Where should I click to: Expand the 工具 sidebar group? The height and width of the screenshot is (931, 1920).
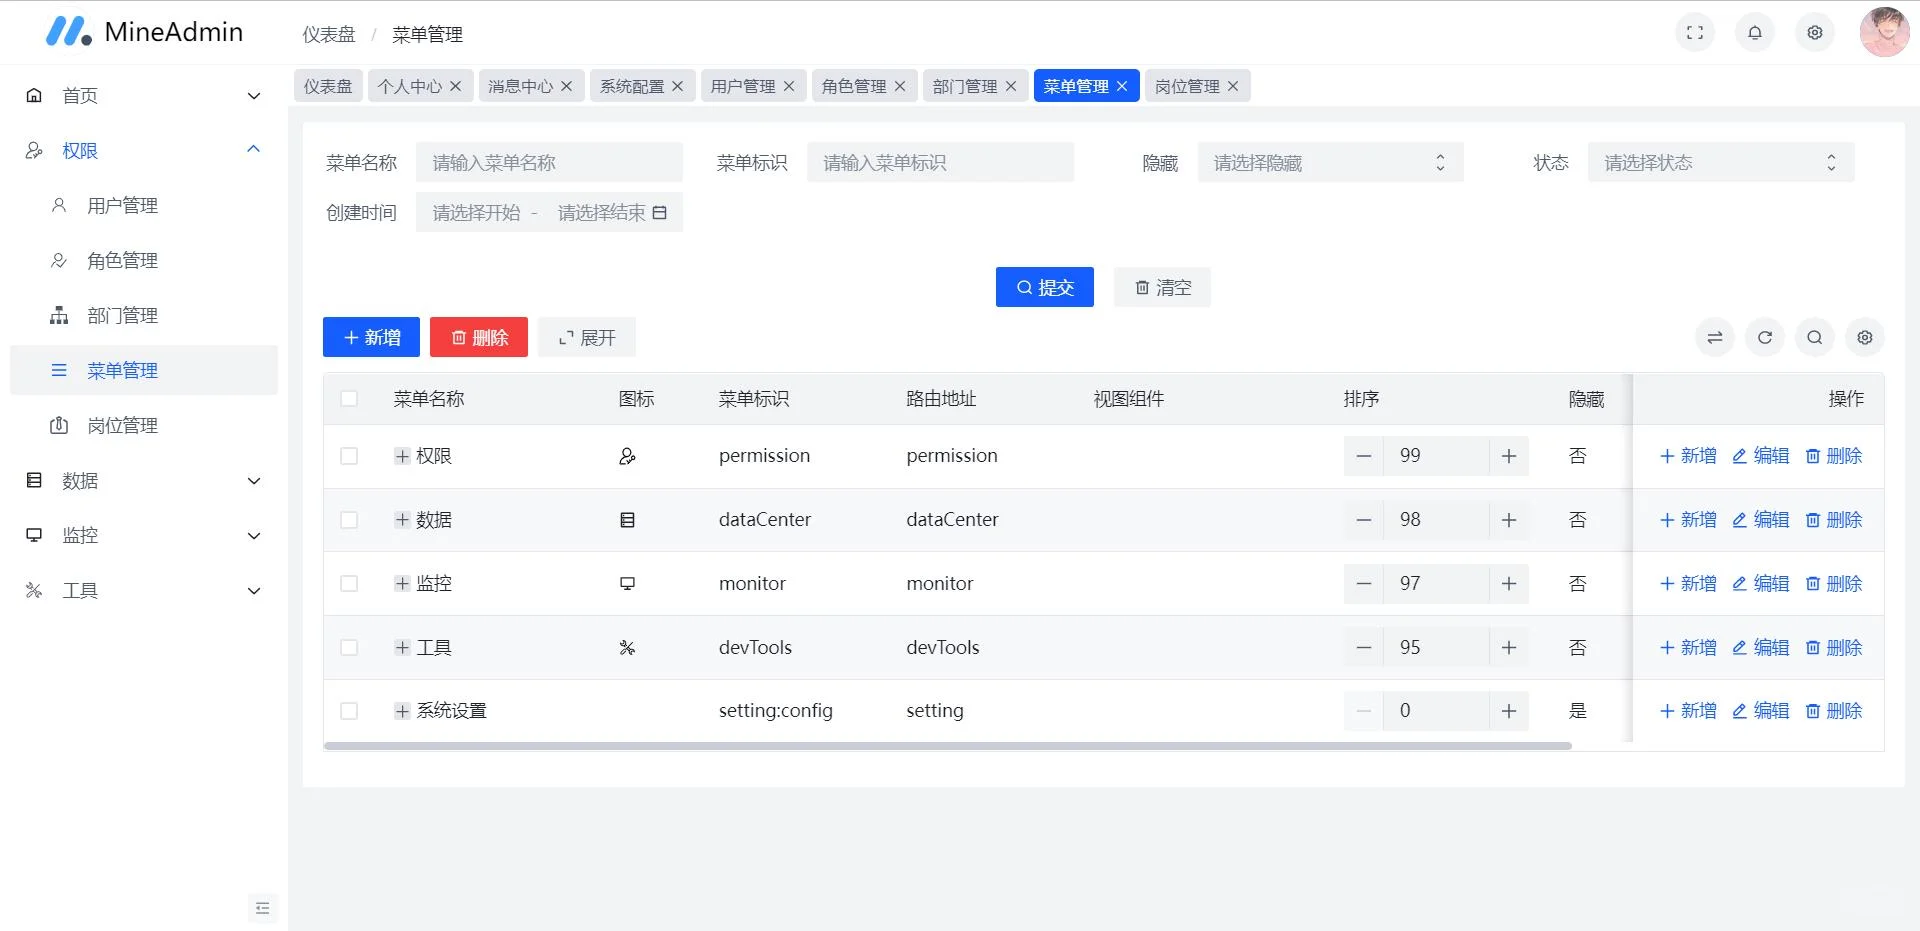tap(144, 591)
